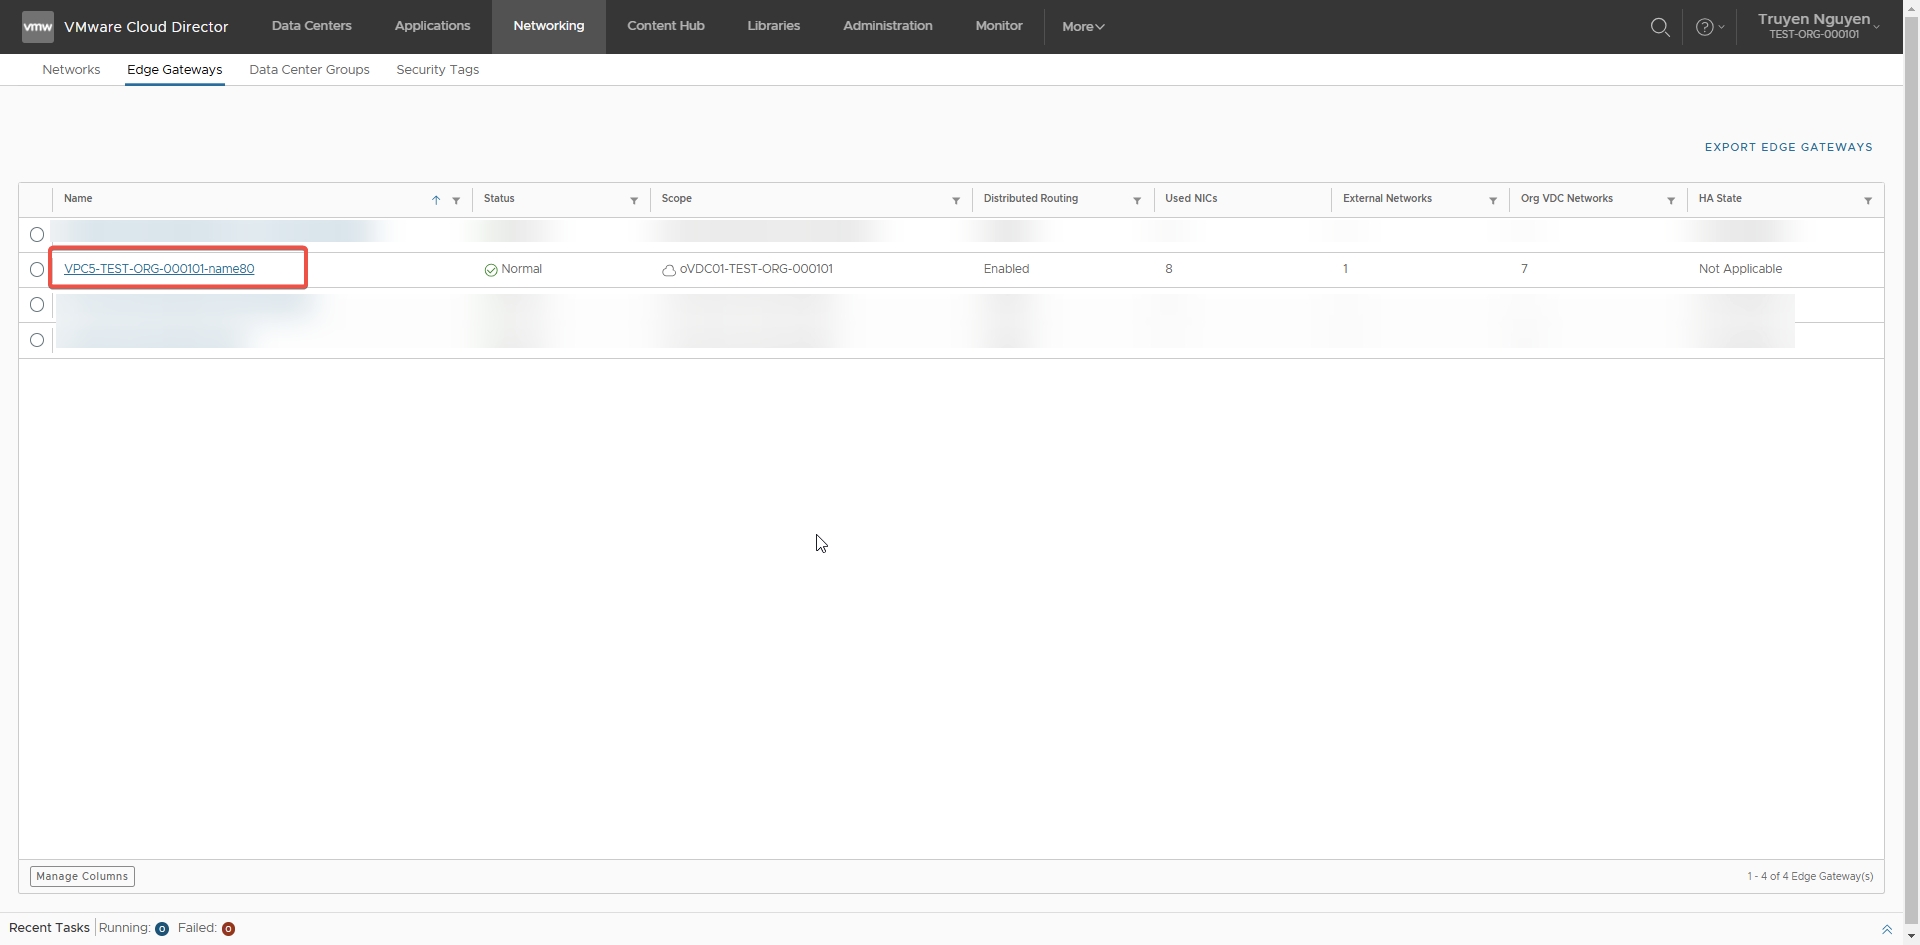Select the first edge gateway radio button
The width and height of the screenshot is (1920, 945).
click(x=37, y=235)
